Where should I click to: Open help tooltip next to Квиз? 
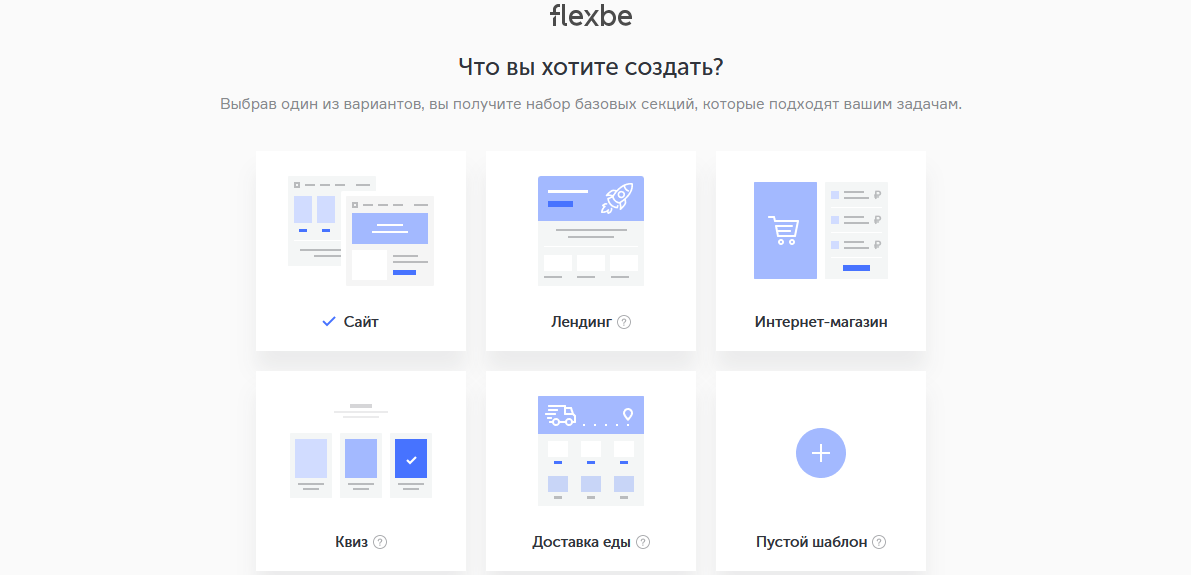click(x=380, y=542)
